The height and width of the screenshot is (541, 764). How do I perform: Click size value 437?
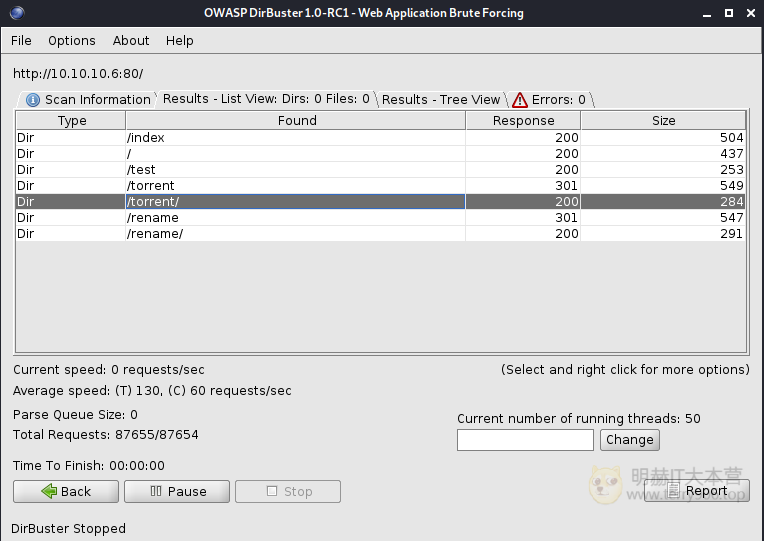pyautogui.click(x=731, y=154)
